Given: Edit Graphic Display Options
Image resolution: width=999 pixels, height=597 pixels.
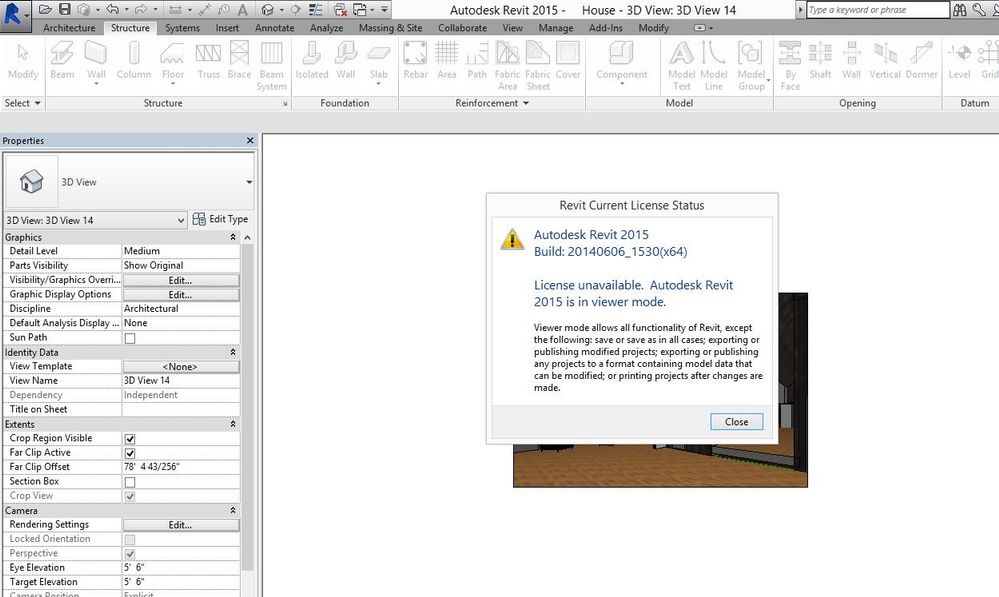Looking at the screenshot, I should point(181,295).
